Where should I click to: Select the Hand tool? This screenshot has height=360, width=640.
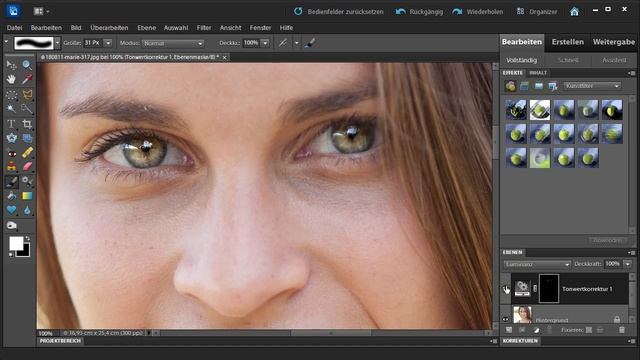pos(11,79)
